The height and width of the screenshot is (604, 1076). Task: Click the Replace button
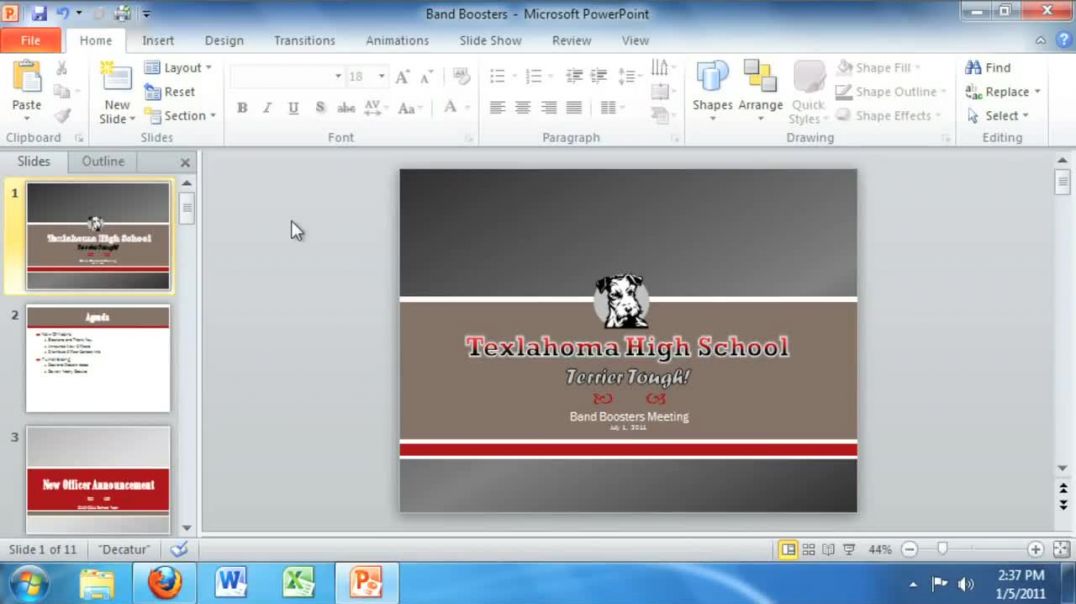tap(1003, 91)
